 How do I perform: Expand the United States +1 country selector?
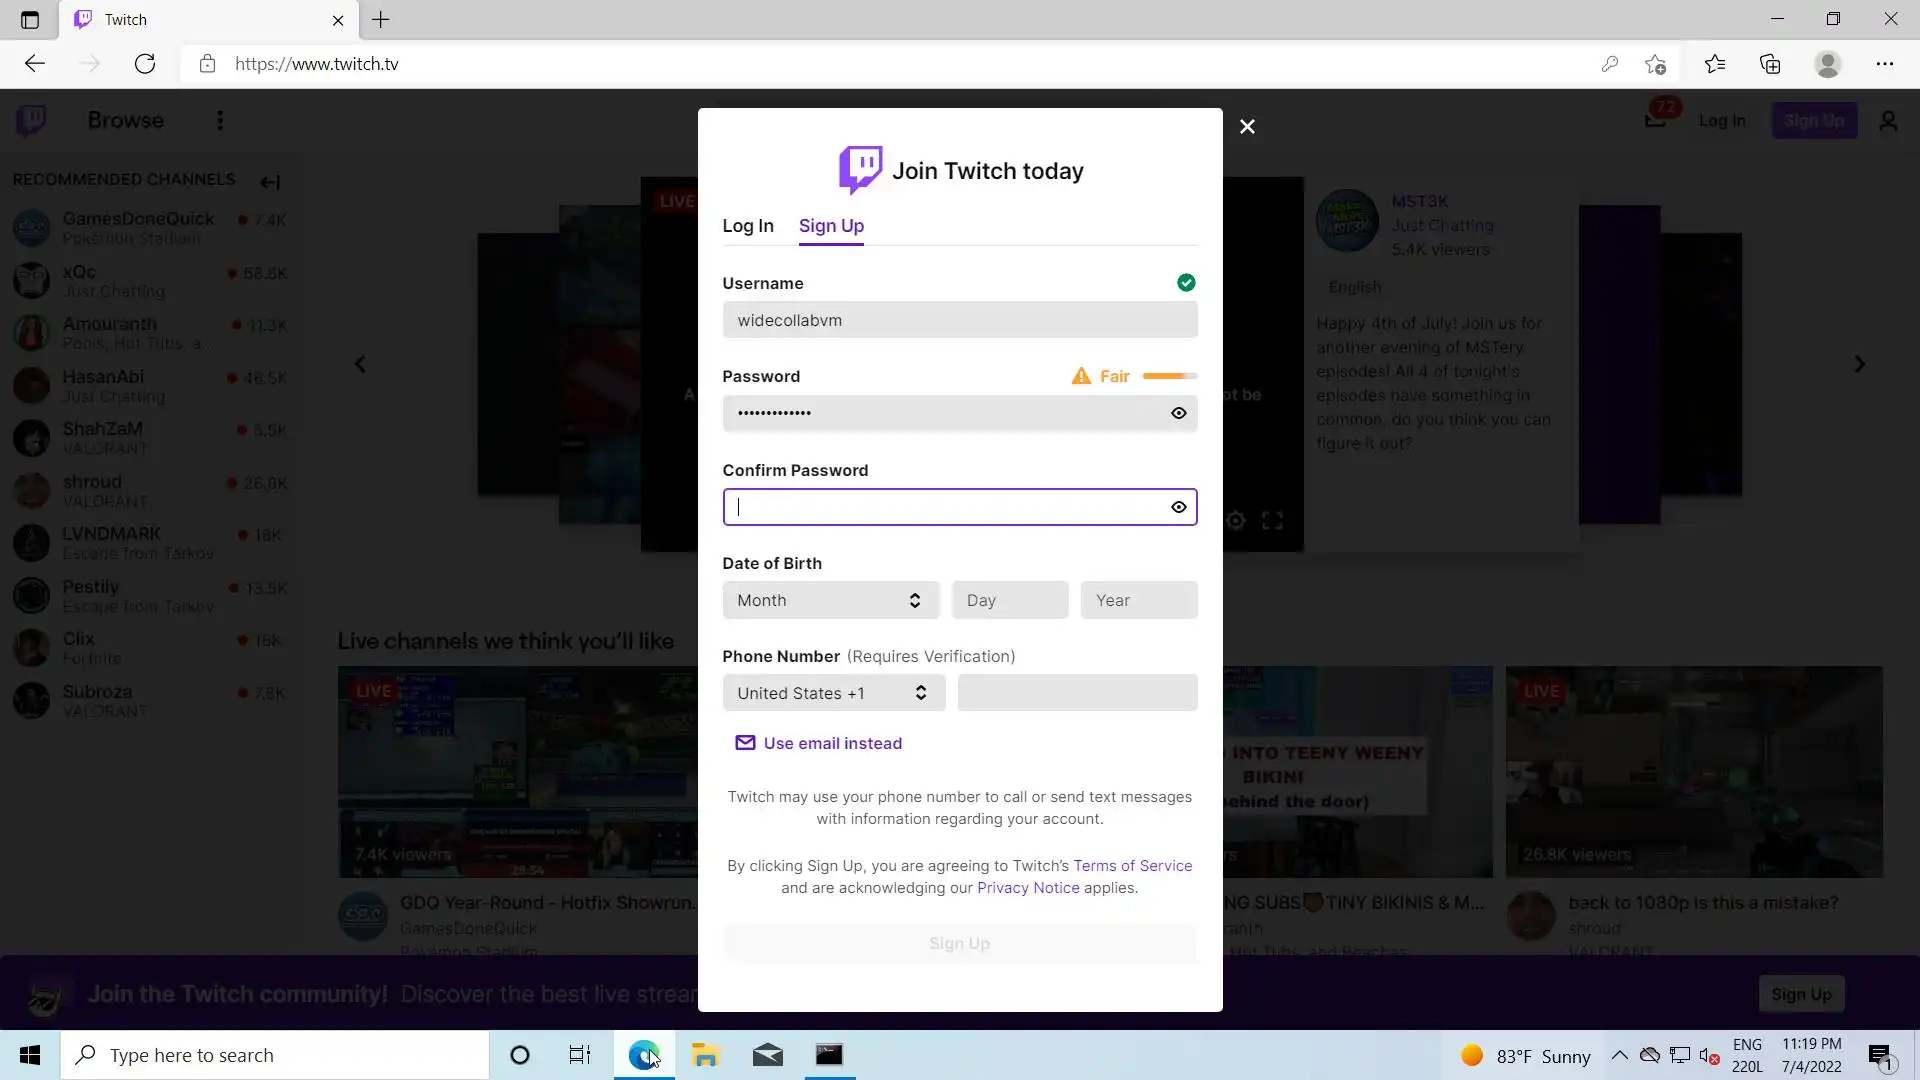point(833,693)
